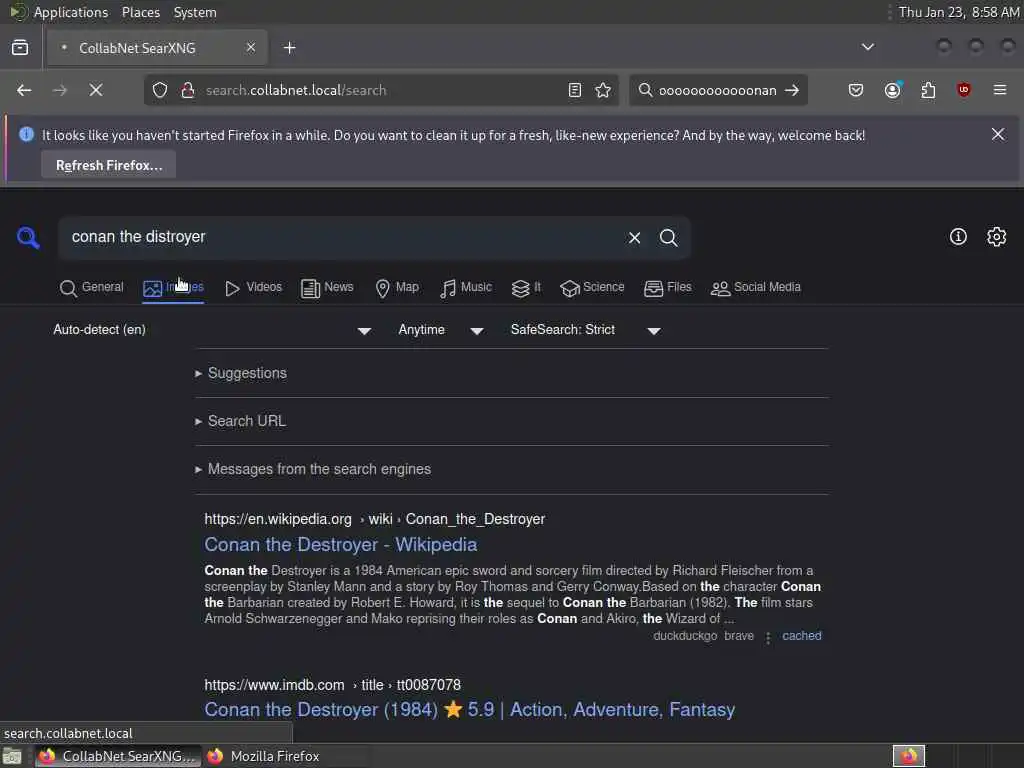Click the Firefox address bar URL
This screenshot has width=1024, height=768.
[x=382, y=90]
